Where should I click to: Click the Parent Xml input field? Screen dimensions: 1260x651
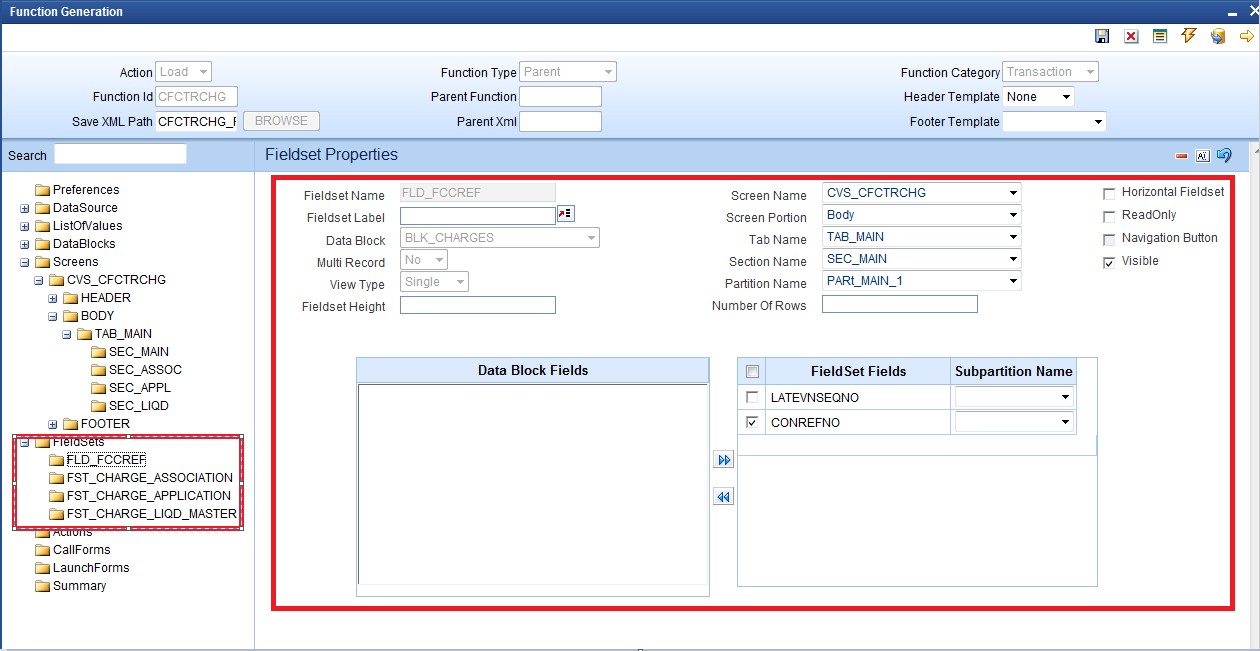pos(560,121)
